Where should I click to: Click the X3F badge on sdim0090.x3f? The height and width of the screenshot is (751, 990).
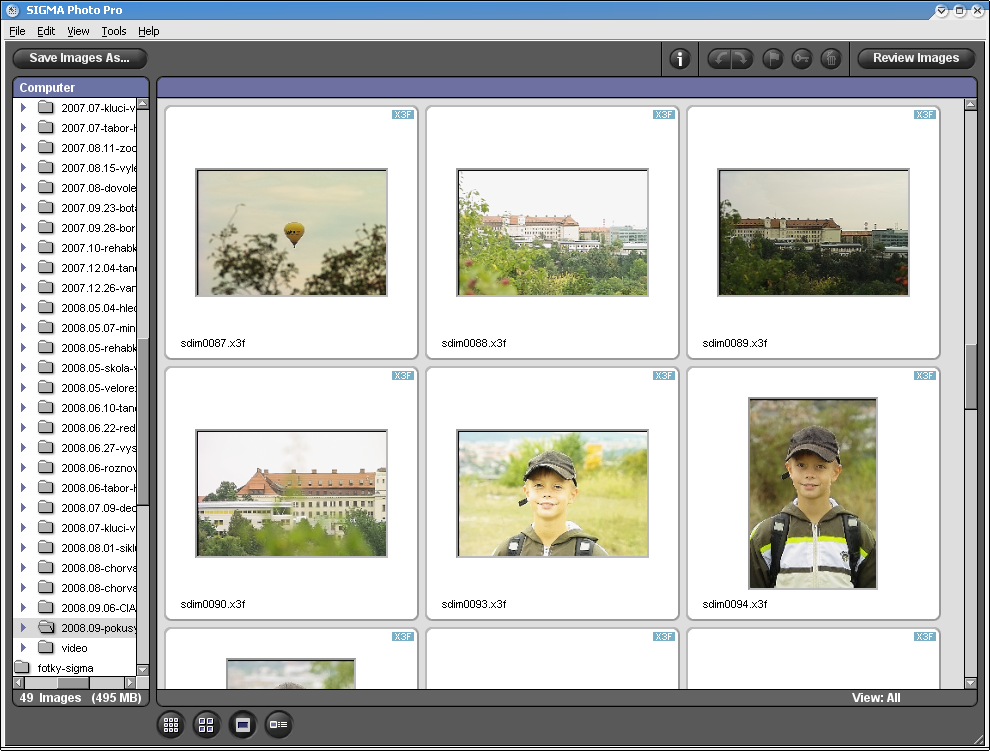403,376
